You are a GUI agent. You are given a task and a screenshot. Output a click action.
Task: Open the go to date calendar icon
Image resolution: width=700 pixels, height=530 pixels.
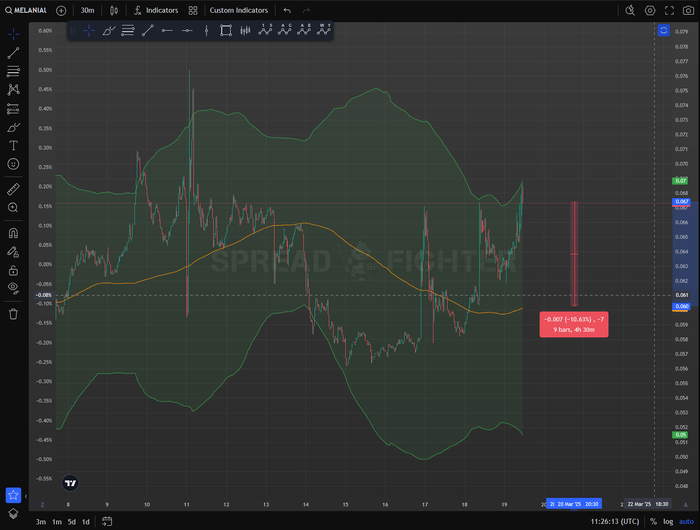(107, 521)
